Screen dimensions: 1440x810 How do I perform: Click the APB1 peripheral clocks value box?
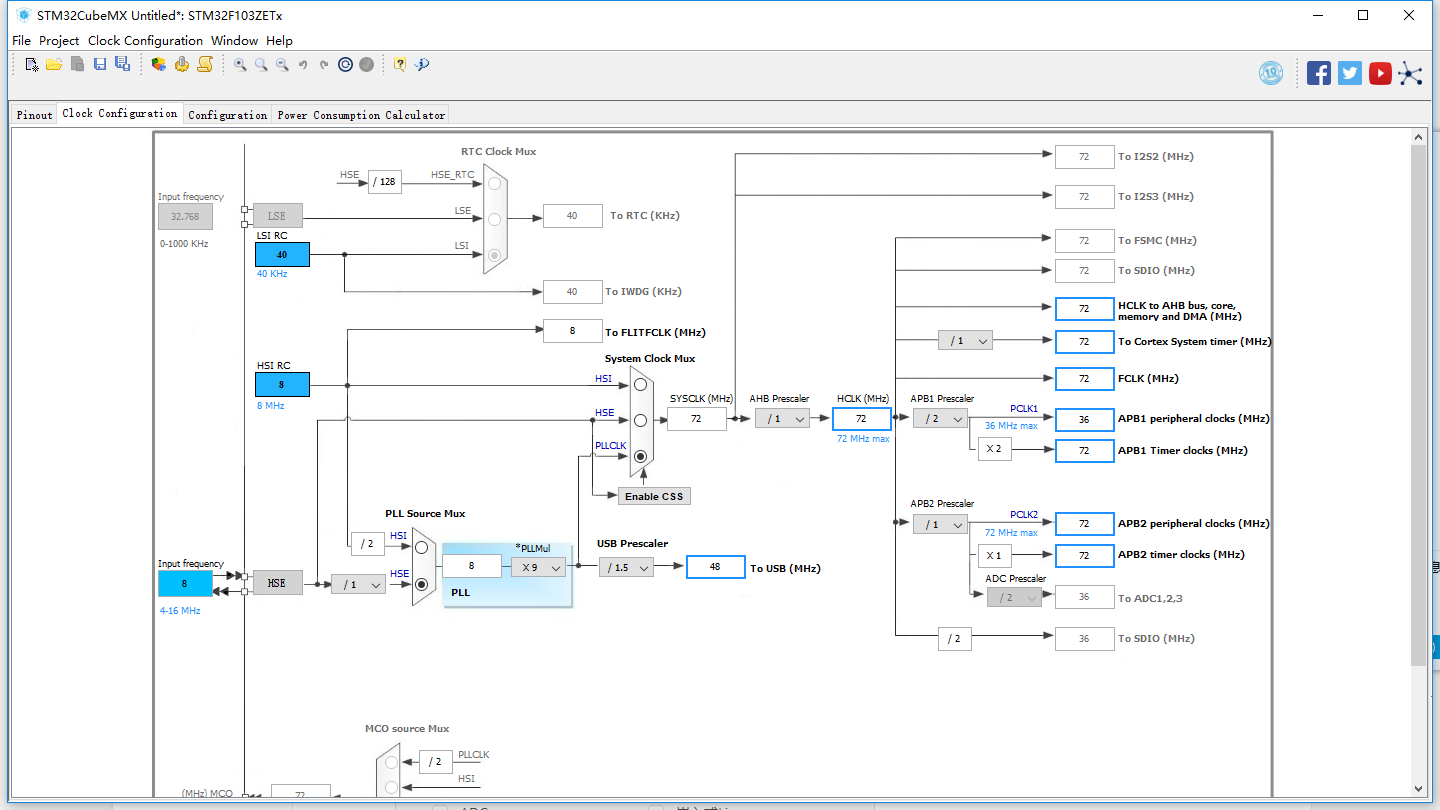tap(1084, 419)
